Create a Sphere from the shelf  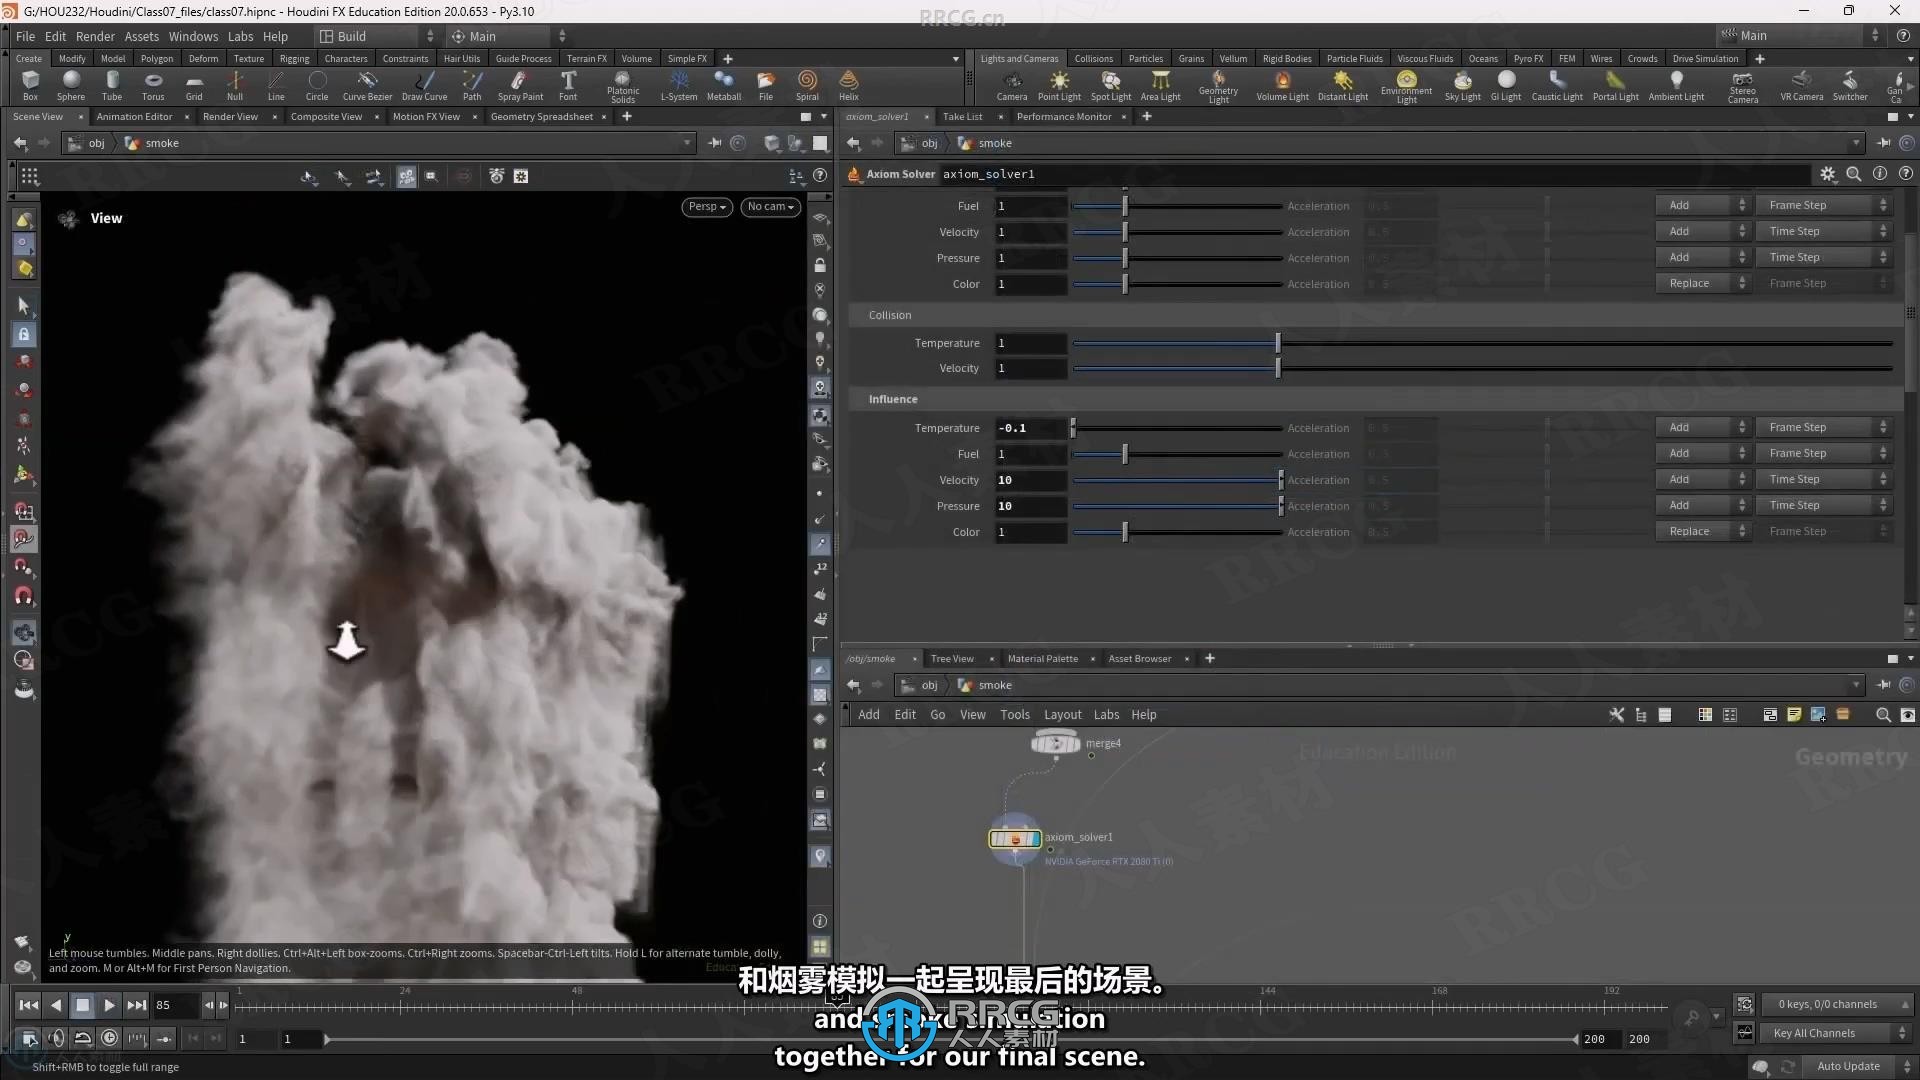pos(70,85)
